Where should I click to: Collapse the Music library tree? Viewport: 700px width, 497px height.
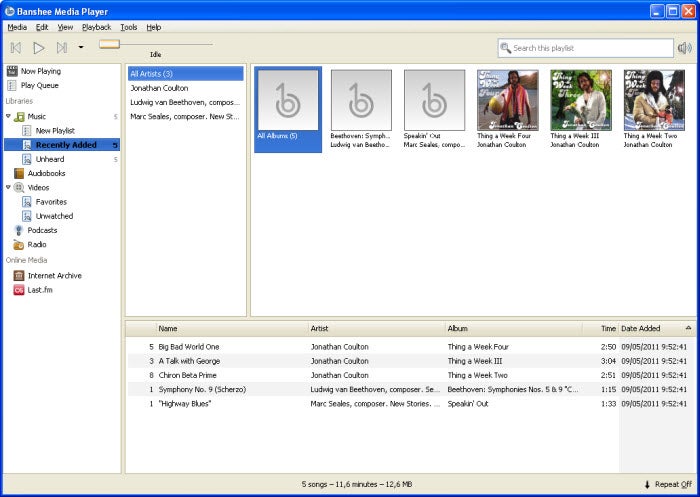click(x=8, y=117)
